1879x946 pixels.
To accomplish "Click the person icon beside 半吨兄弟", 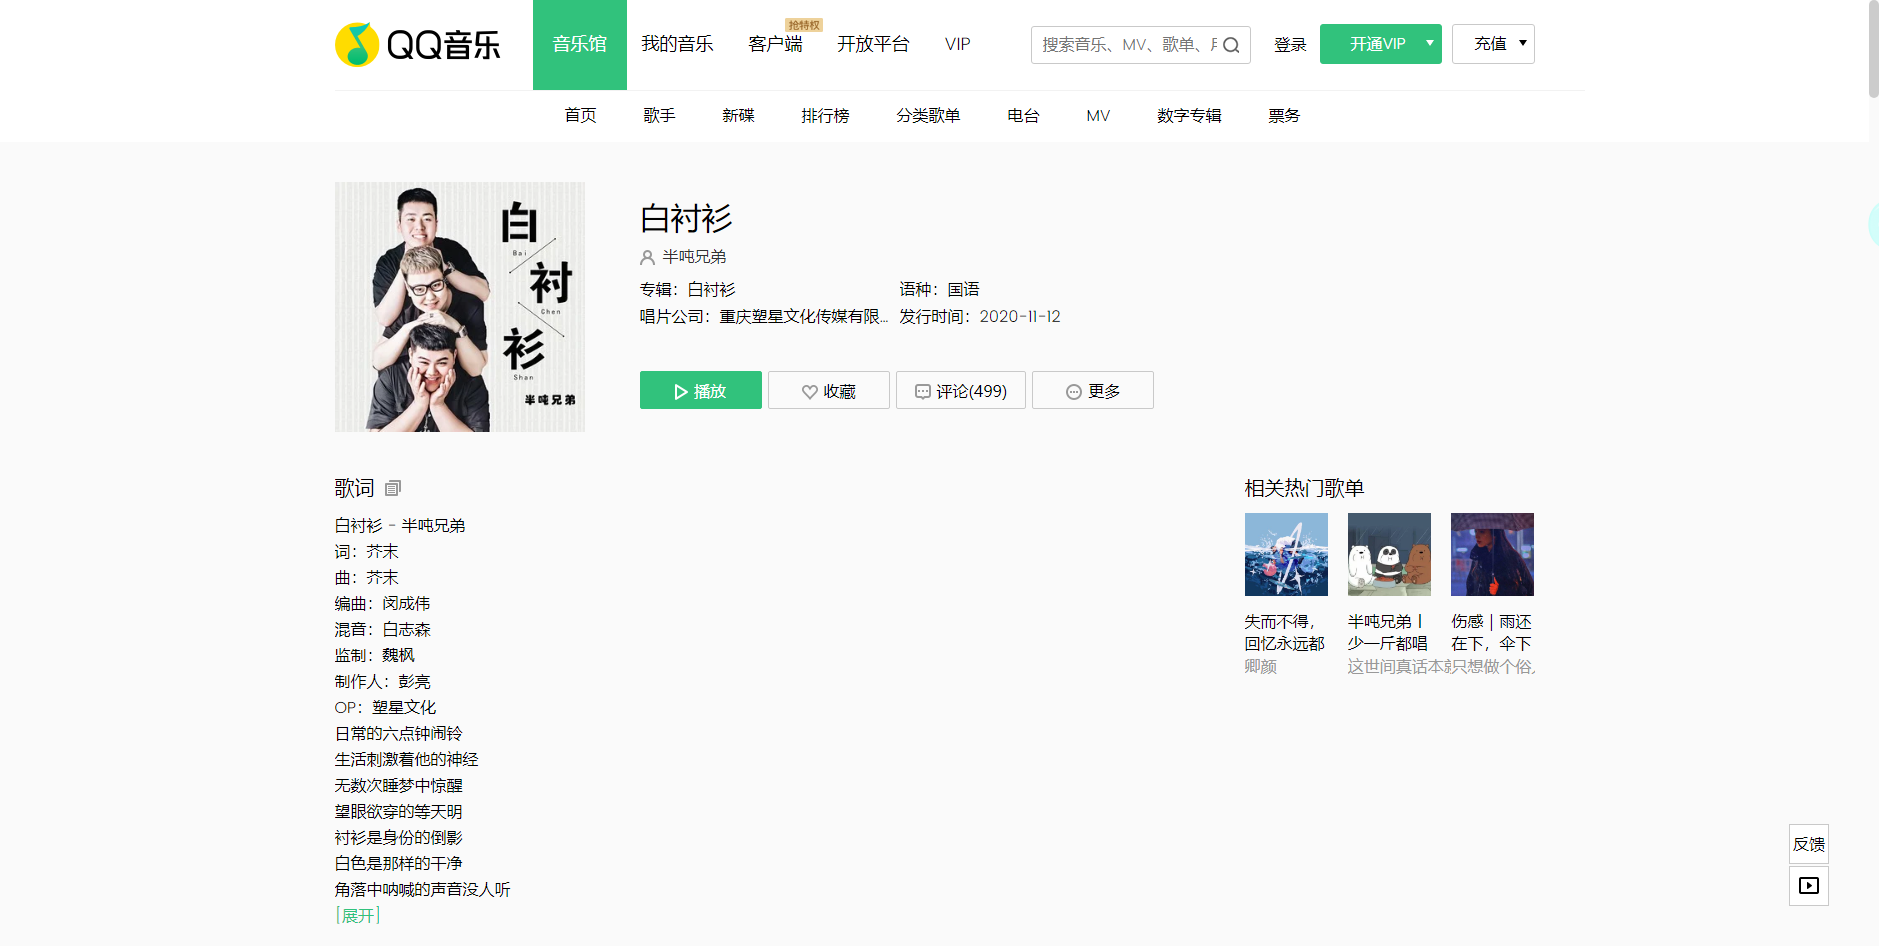I will pyautogui.click(x=647, y=257).
